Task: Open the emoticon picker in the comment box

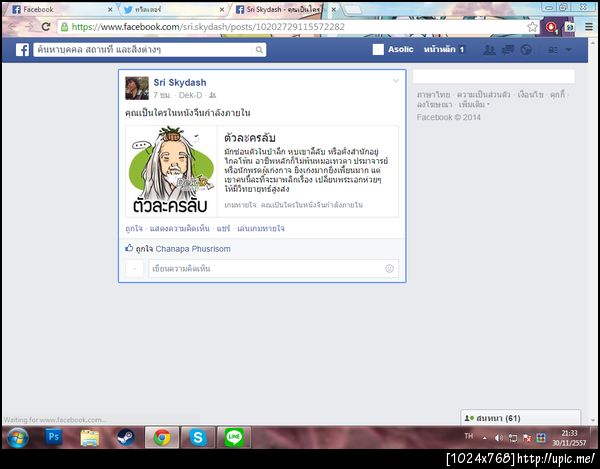Action: [389, 269]
